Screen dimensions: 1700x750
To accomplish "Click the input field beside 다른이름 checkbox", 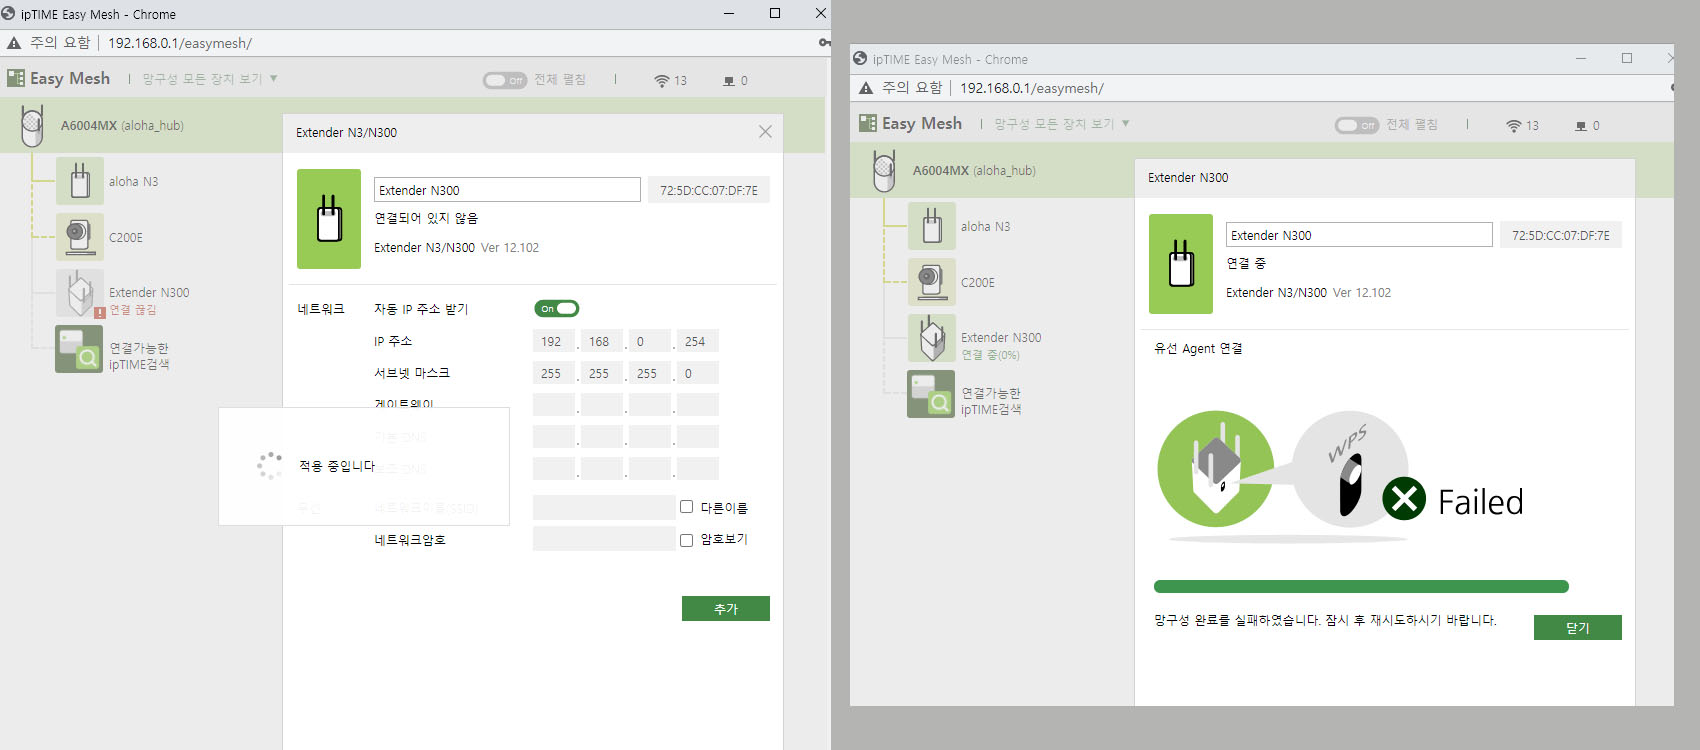I will click(604, 507).
